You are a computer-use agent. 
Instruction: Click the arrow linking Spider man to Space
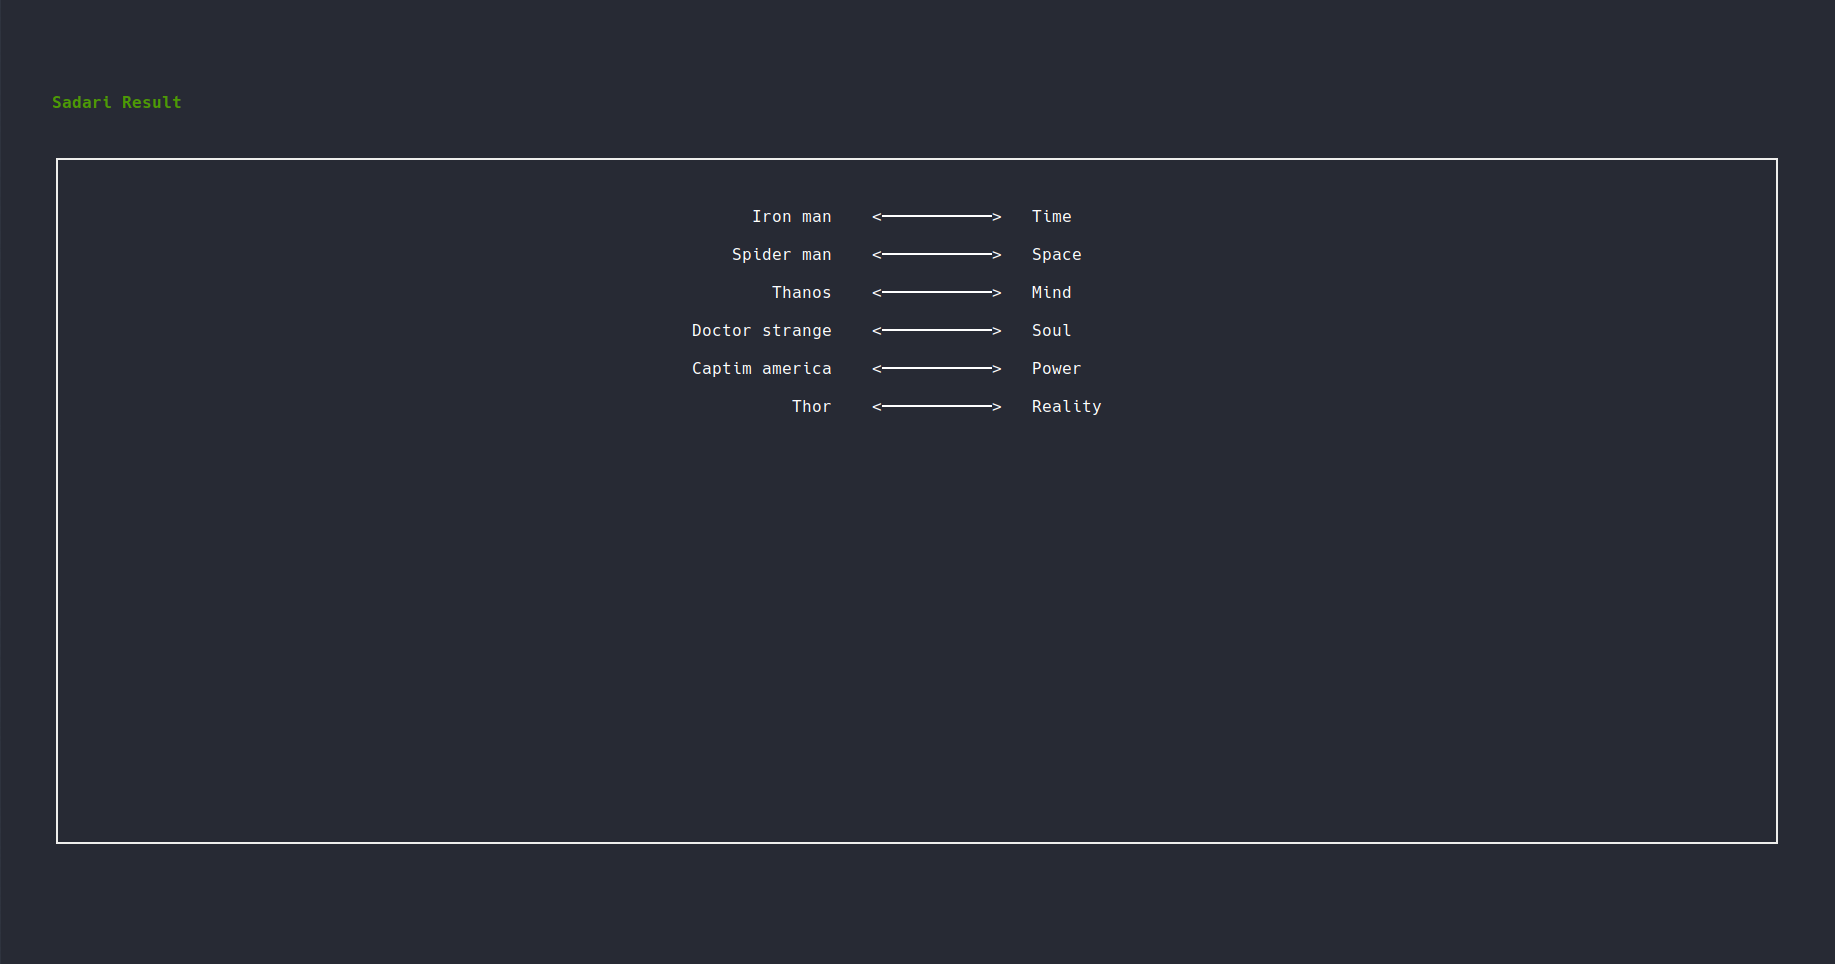click(937, 254)
